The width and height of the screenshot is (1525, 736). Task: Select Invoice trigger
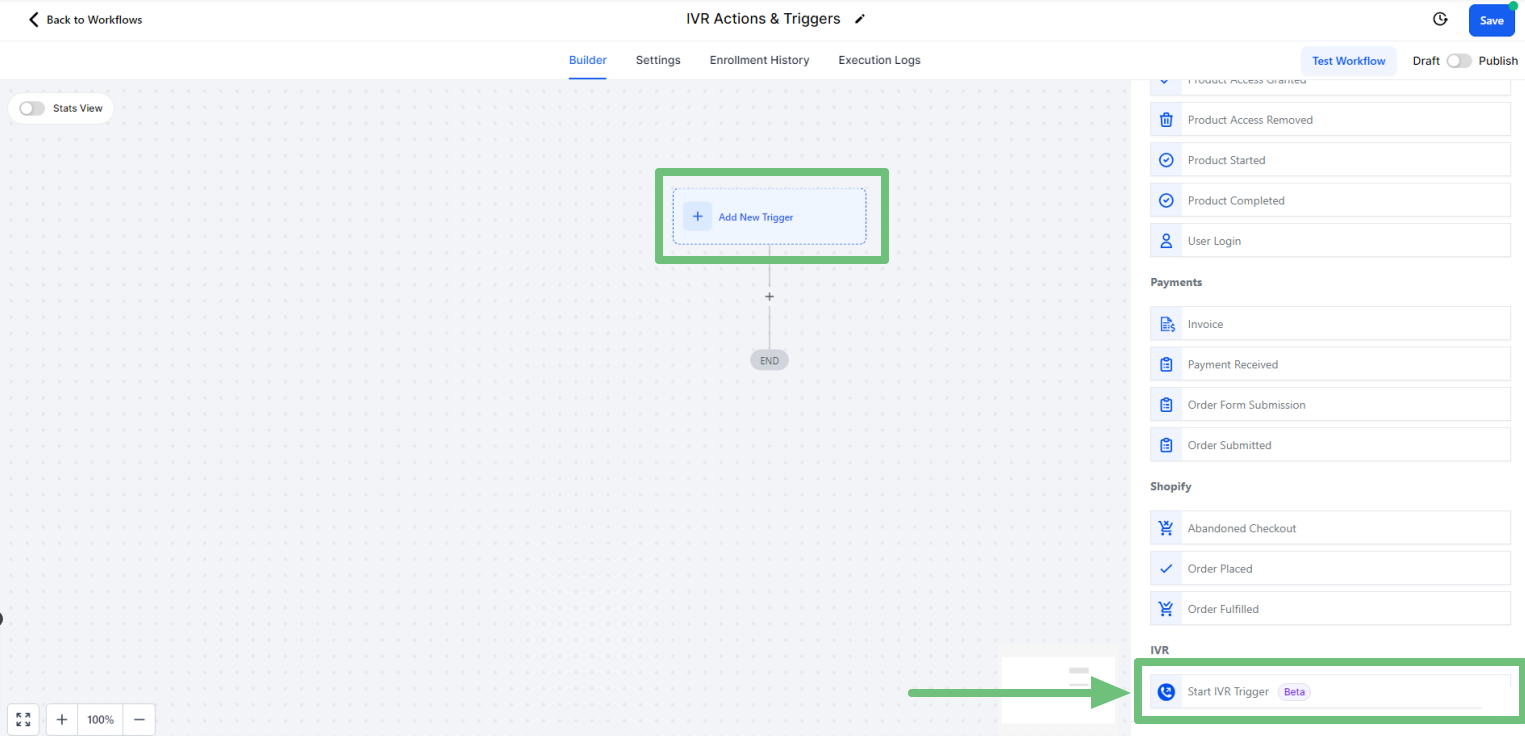[x=1330, y=323]
